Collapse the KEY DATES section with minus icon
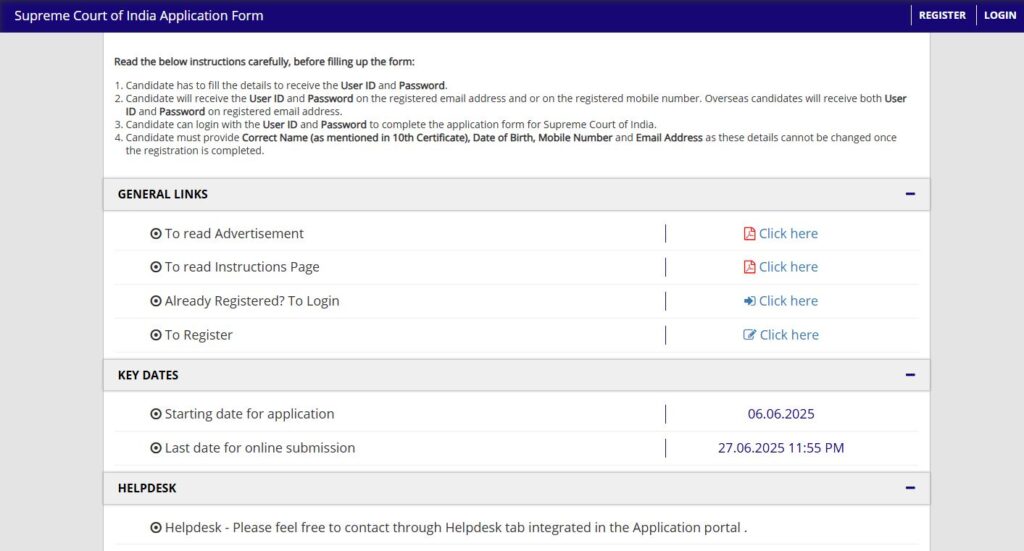The width and height of the screenshot is (1024, 551). coord(910,375)
